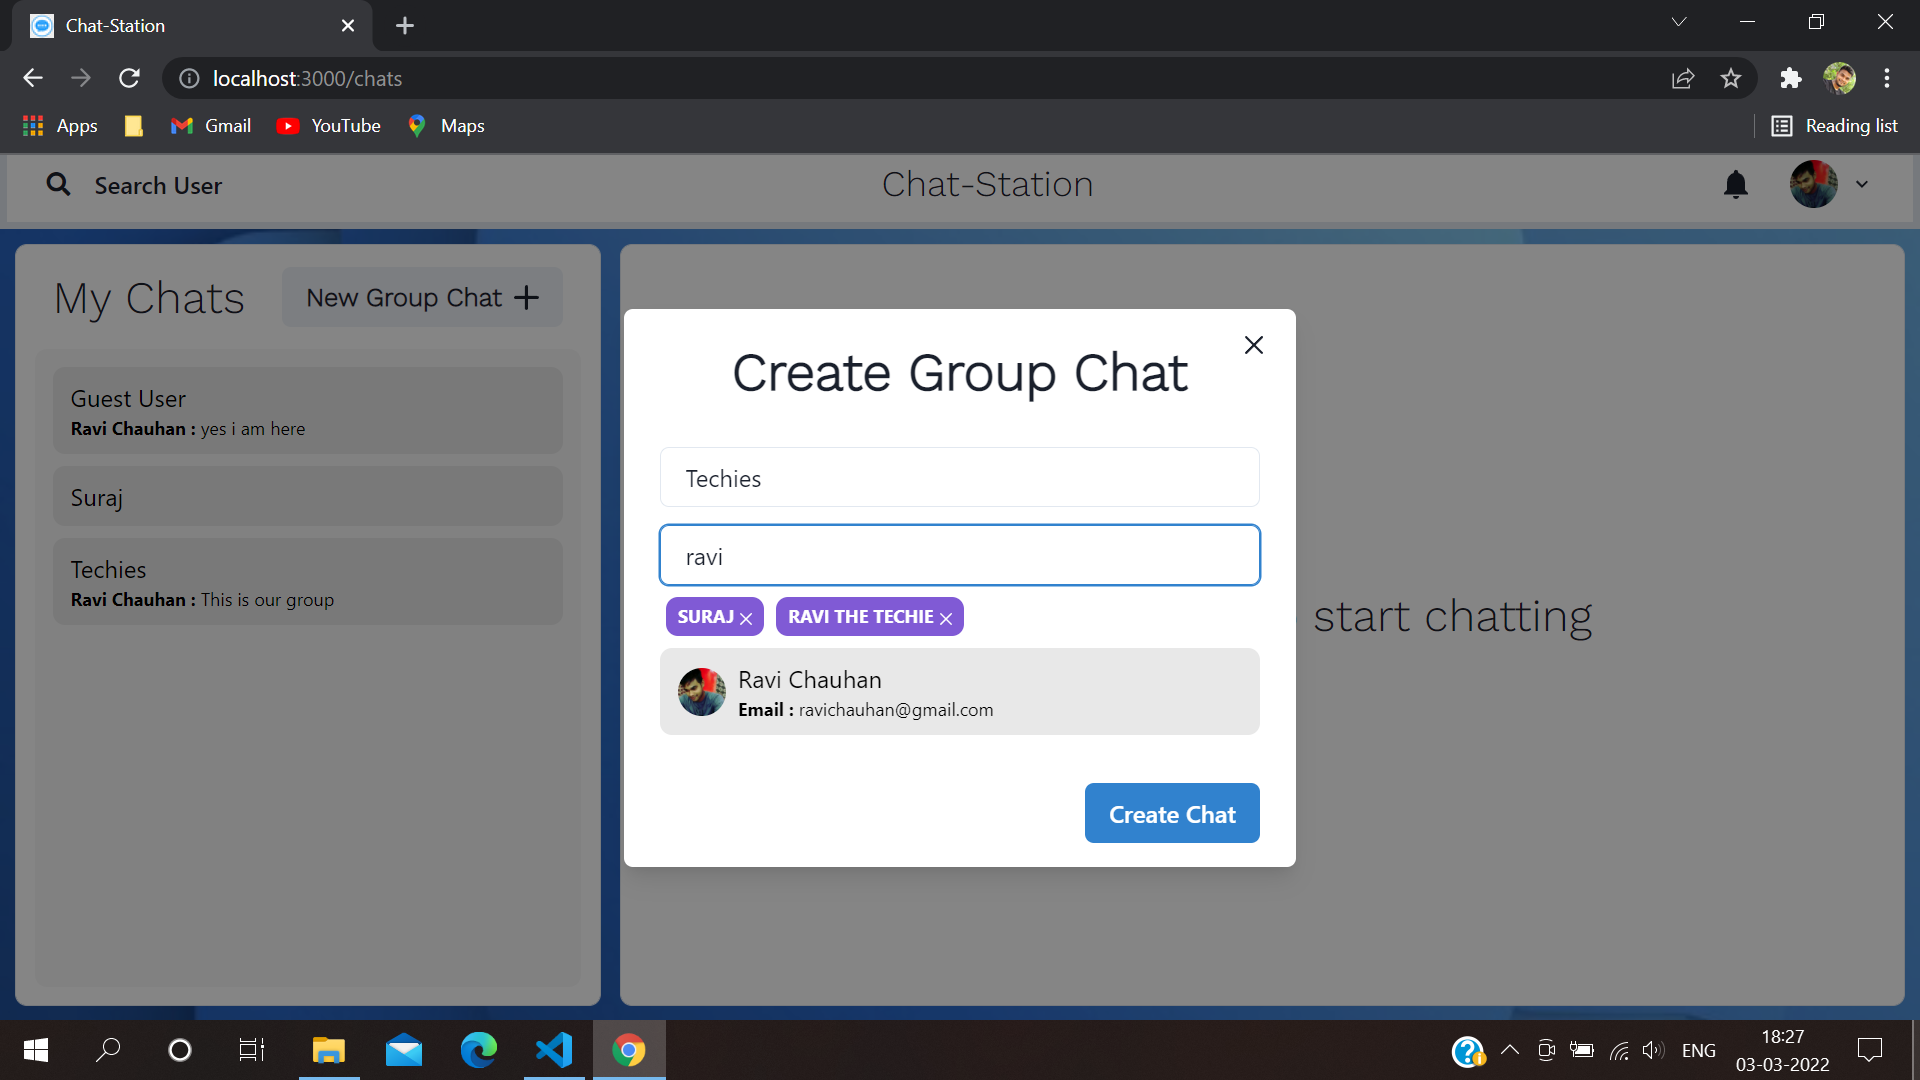Open notifications via the bell icon
Image resolution: width=1920 pixels, height=1080 pixels.
click(1735, 184)
